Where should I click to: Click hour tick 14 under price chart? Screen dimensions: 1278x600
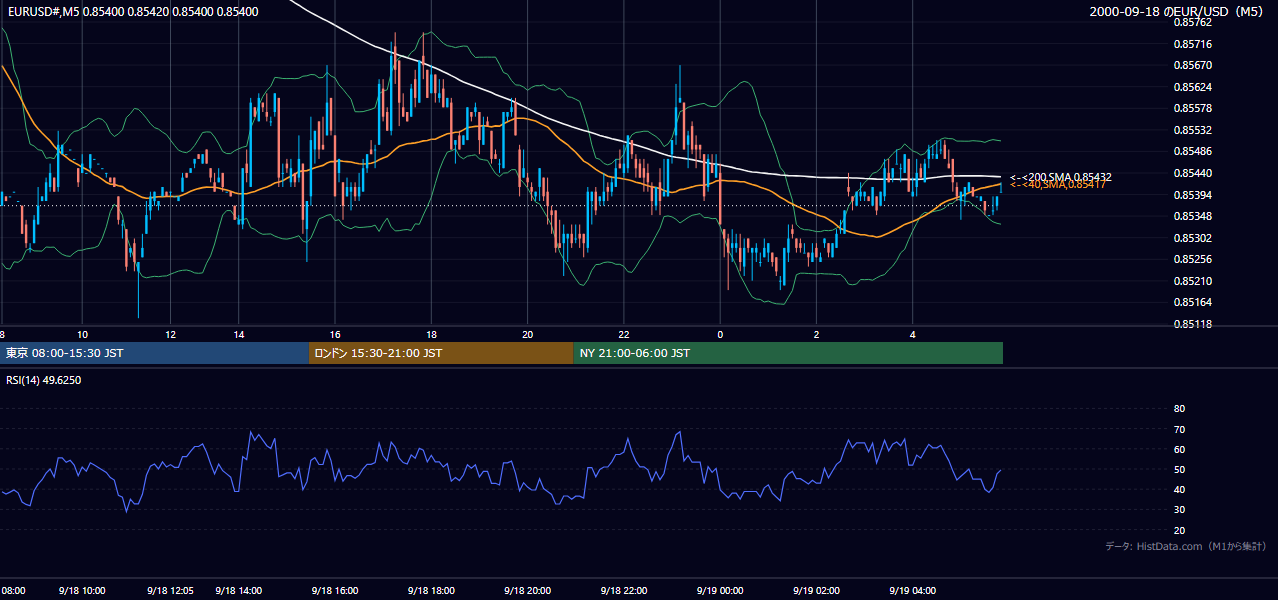coord(239,334)
